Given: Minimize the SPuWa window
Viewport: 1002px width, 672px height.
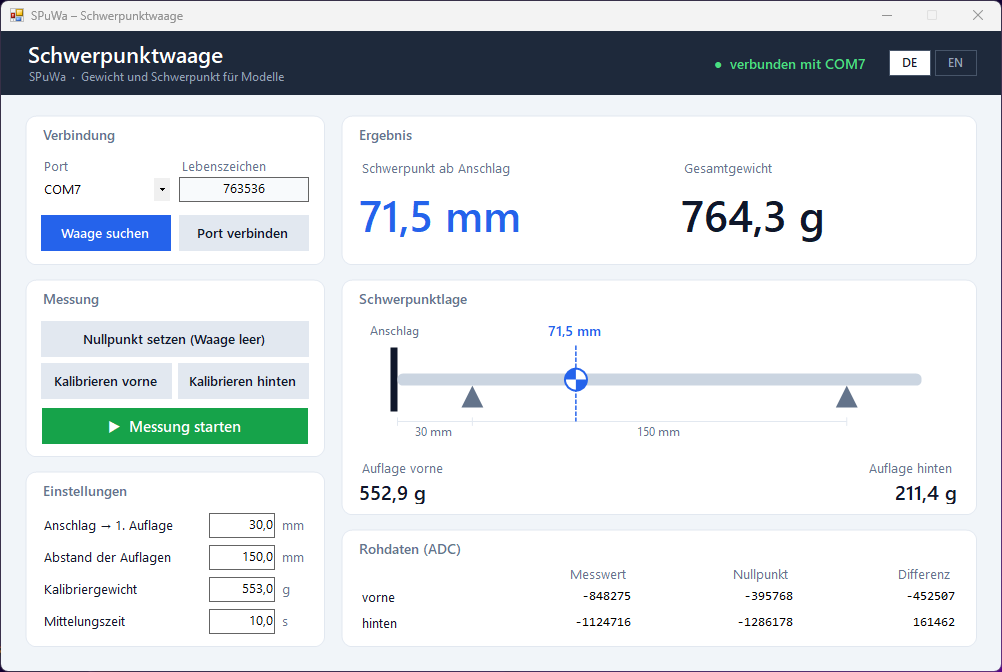Looking at the screenshot, I should (x=887, y=15).
